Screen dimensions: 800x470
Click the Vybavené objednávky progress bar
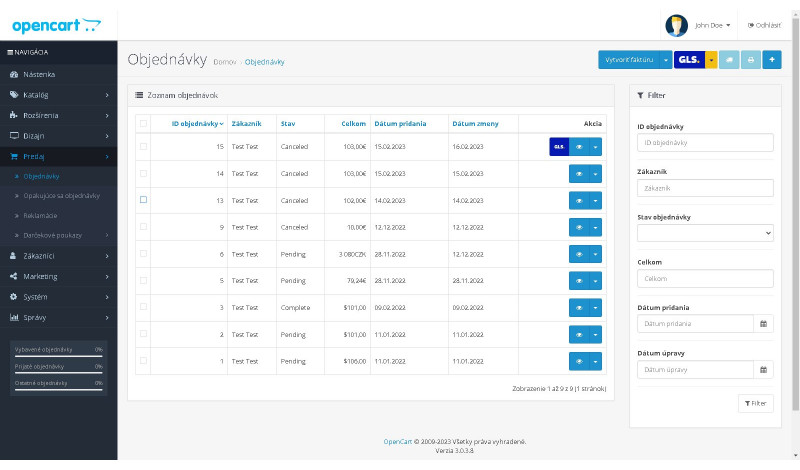pyautogui.click(x=57, y=356)
